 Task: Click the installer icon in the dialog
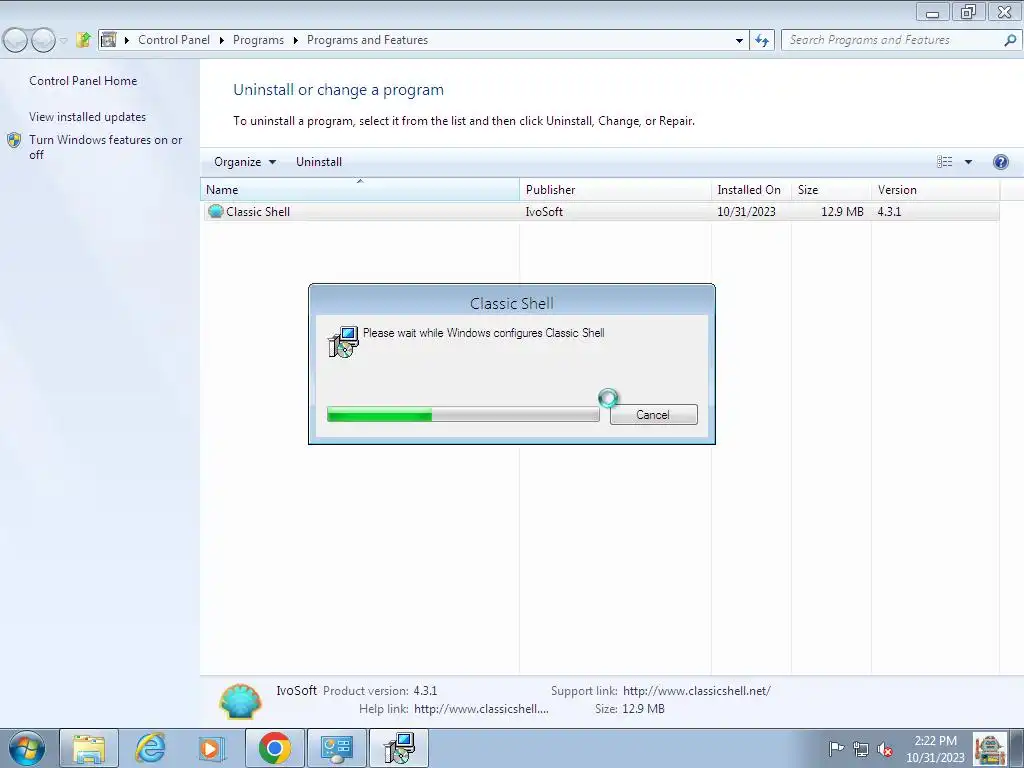[x=343, y=342]
